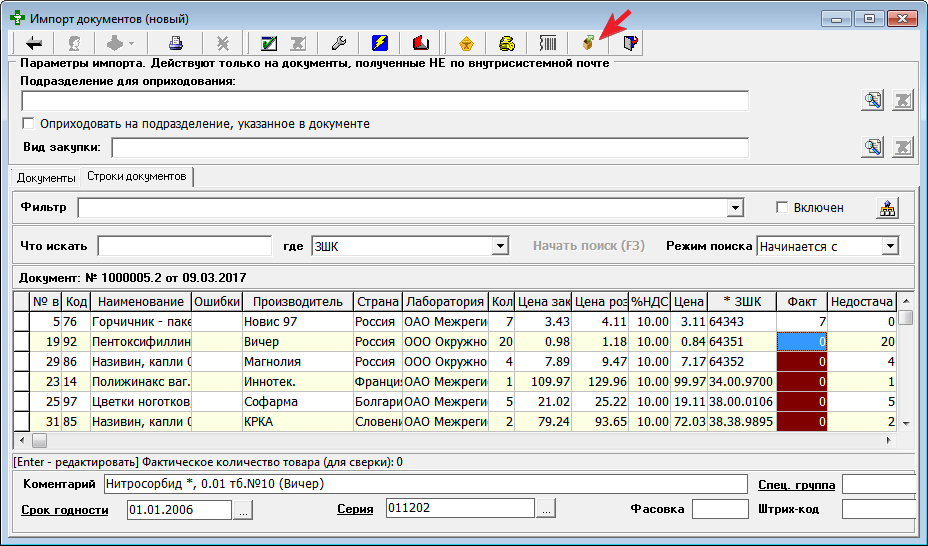Screen dimensions: 928x546
Task: Open the Режим поиска dropdown
Action: pos(889,246)
